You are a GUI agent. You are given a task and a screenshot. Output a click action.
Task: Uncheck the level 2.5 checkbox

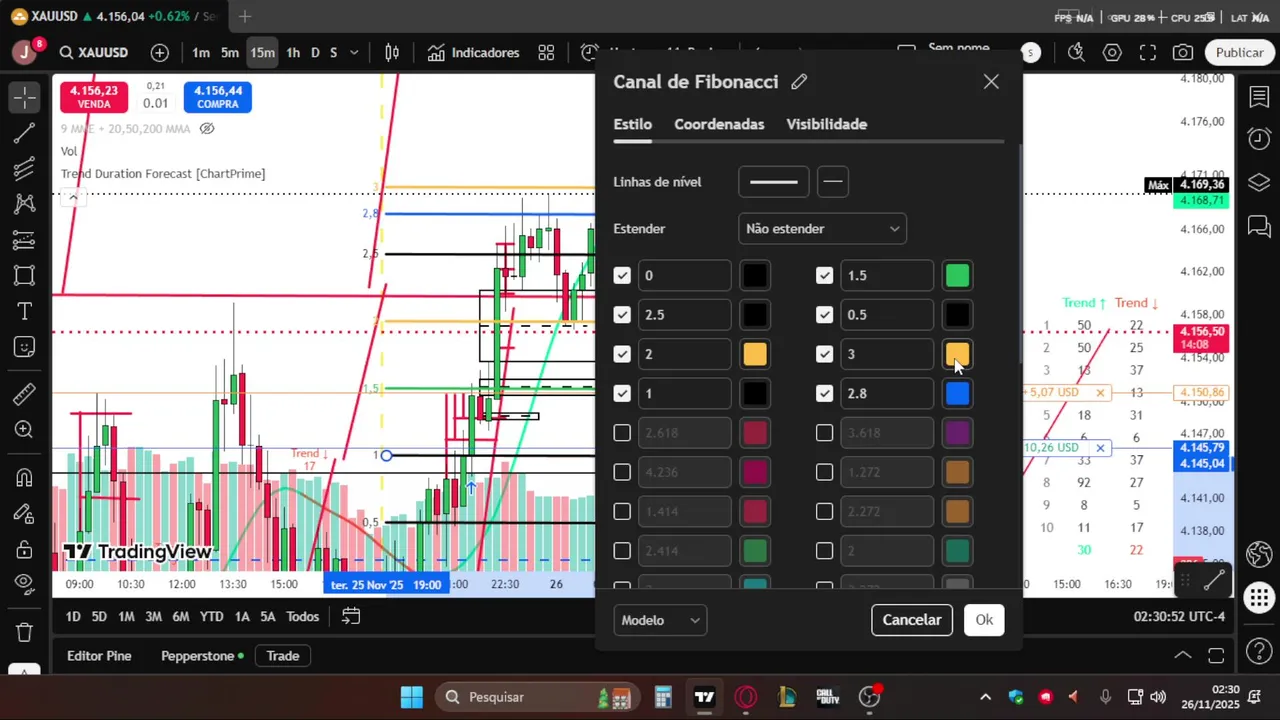(x=622, y=314)
